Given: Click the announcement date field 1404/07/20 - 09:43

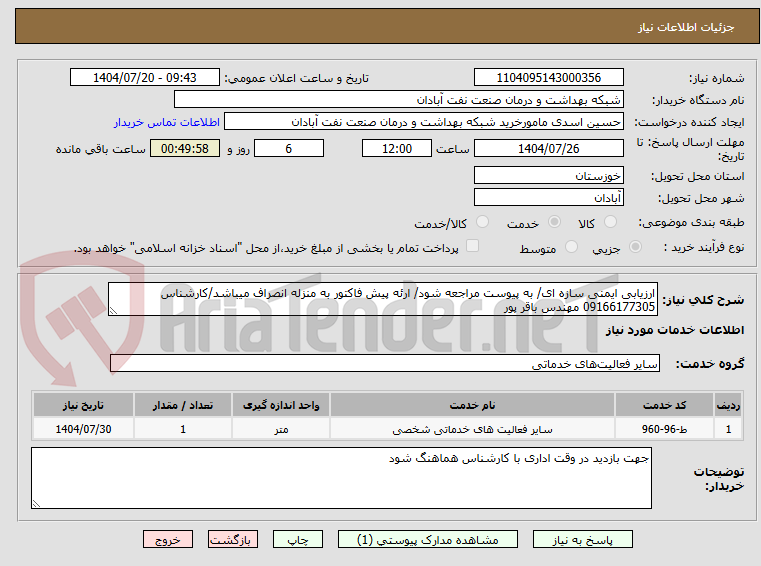Looking at the screenshot, I should (145, 77).
